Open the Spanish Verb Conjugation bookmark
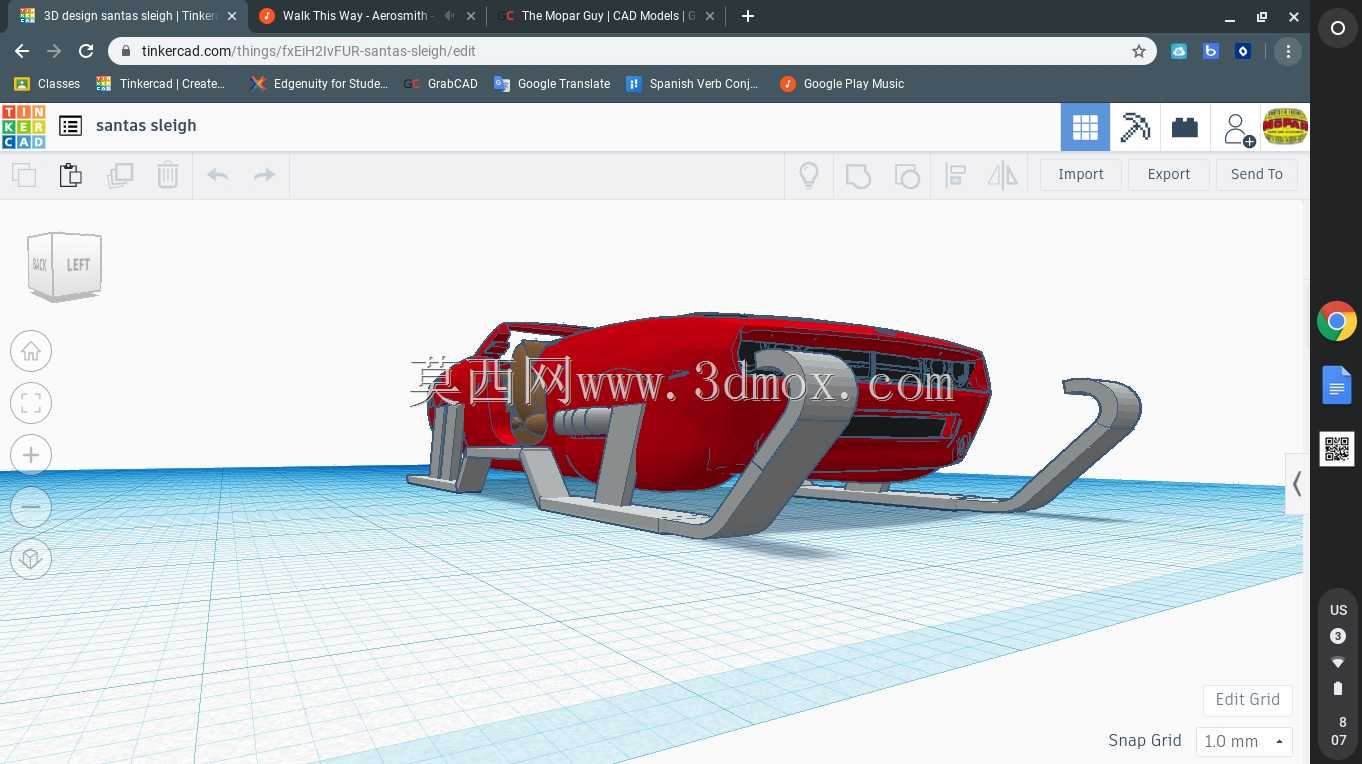Image resolution: width=1362 pixels, height=764 pixels. 692,84
